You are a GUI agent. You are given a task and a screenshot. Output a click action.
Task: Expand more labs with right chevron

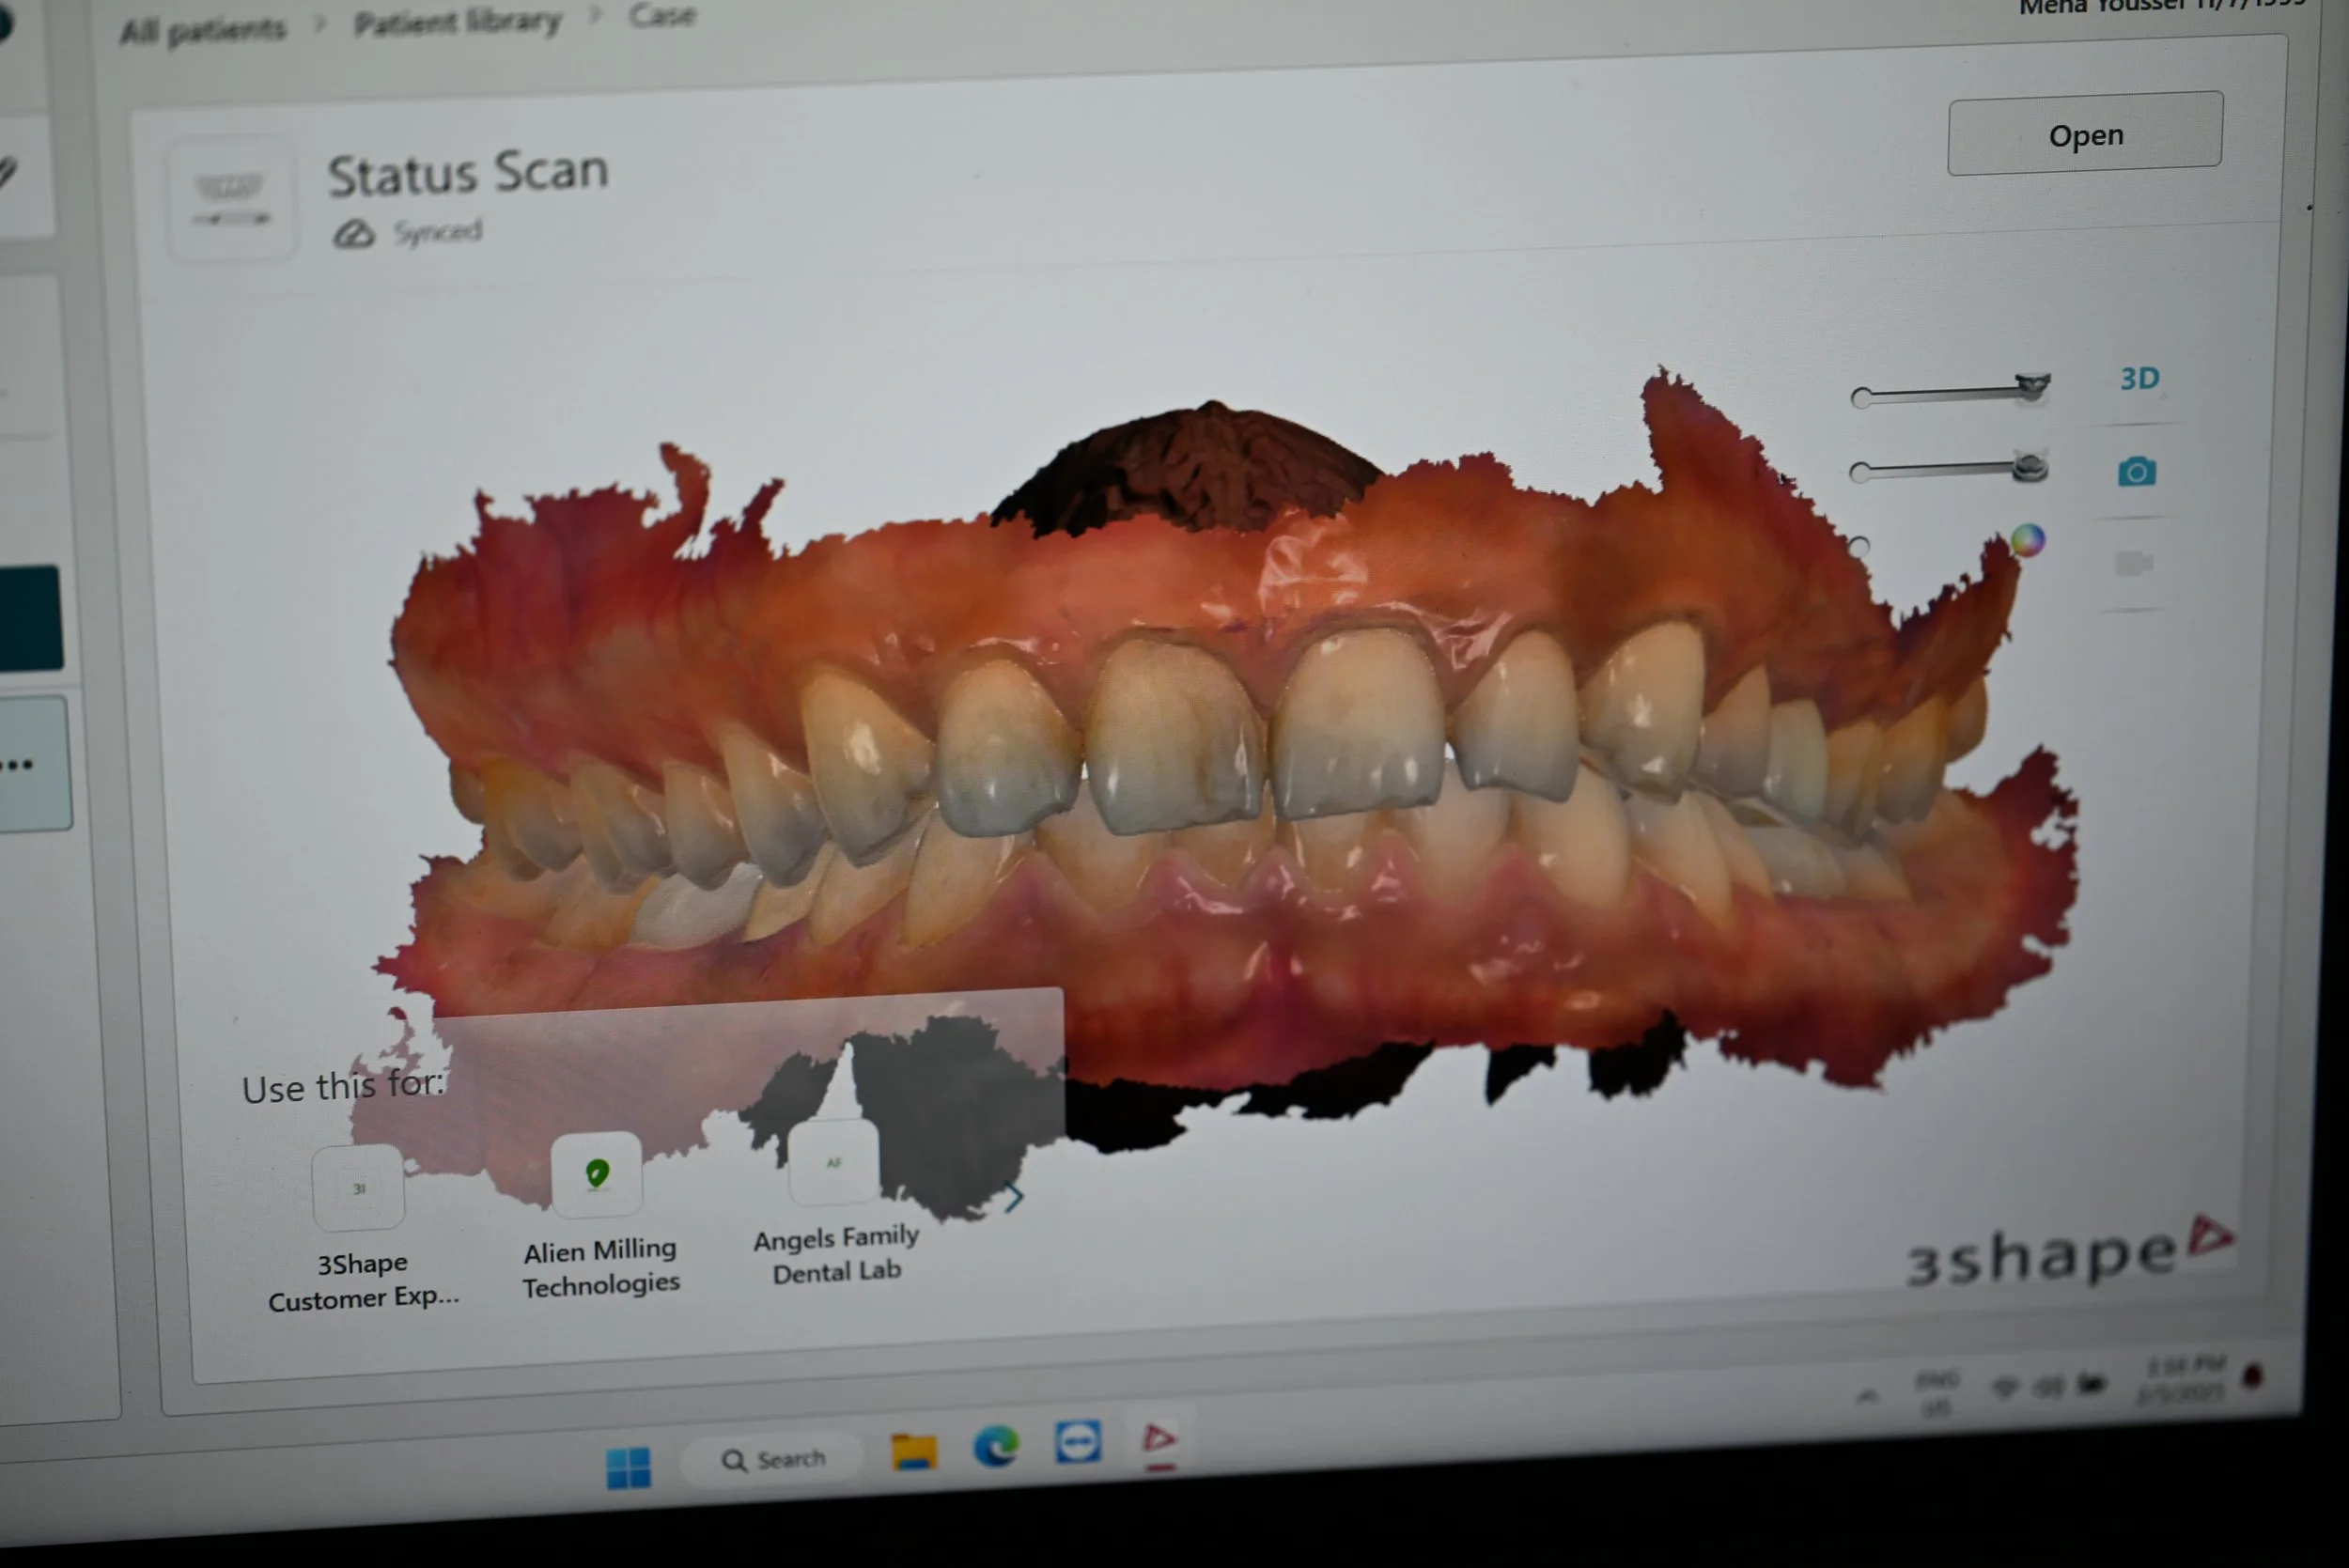click(1013, 1197)
